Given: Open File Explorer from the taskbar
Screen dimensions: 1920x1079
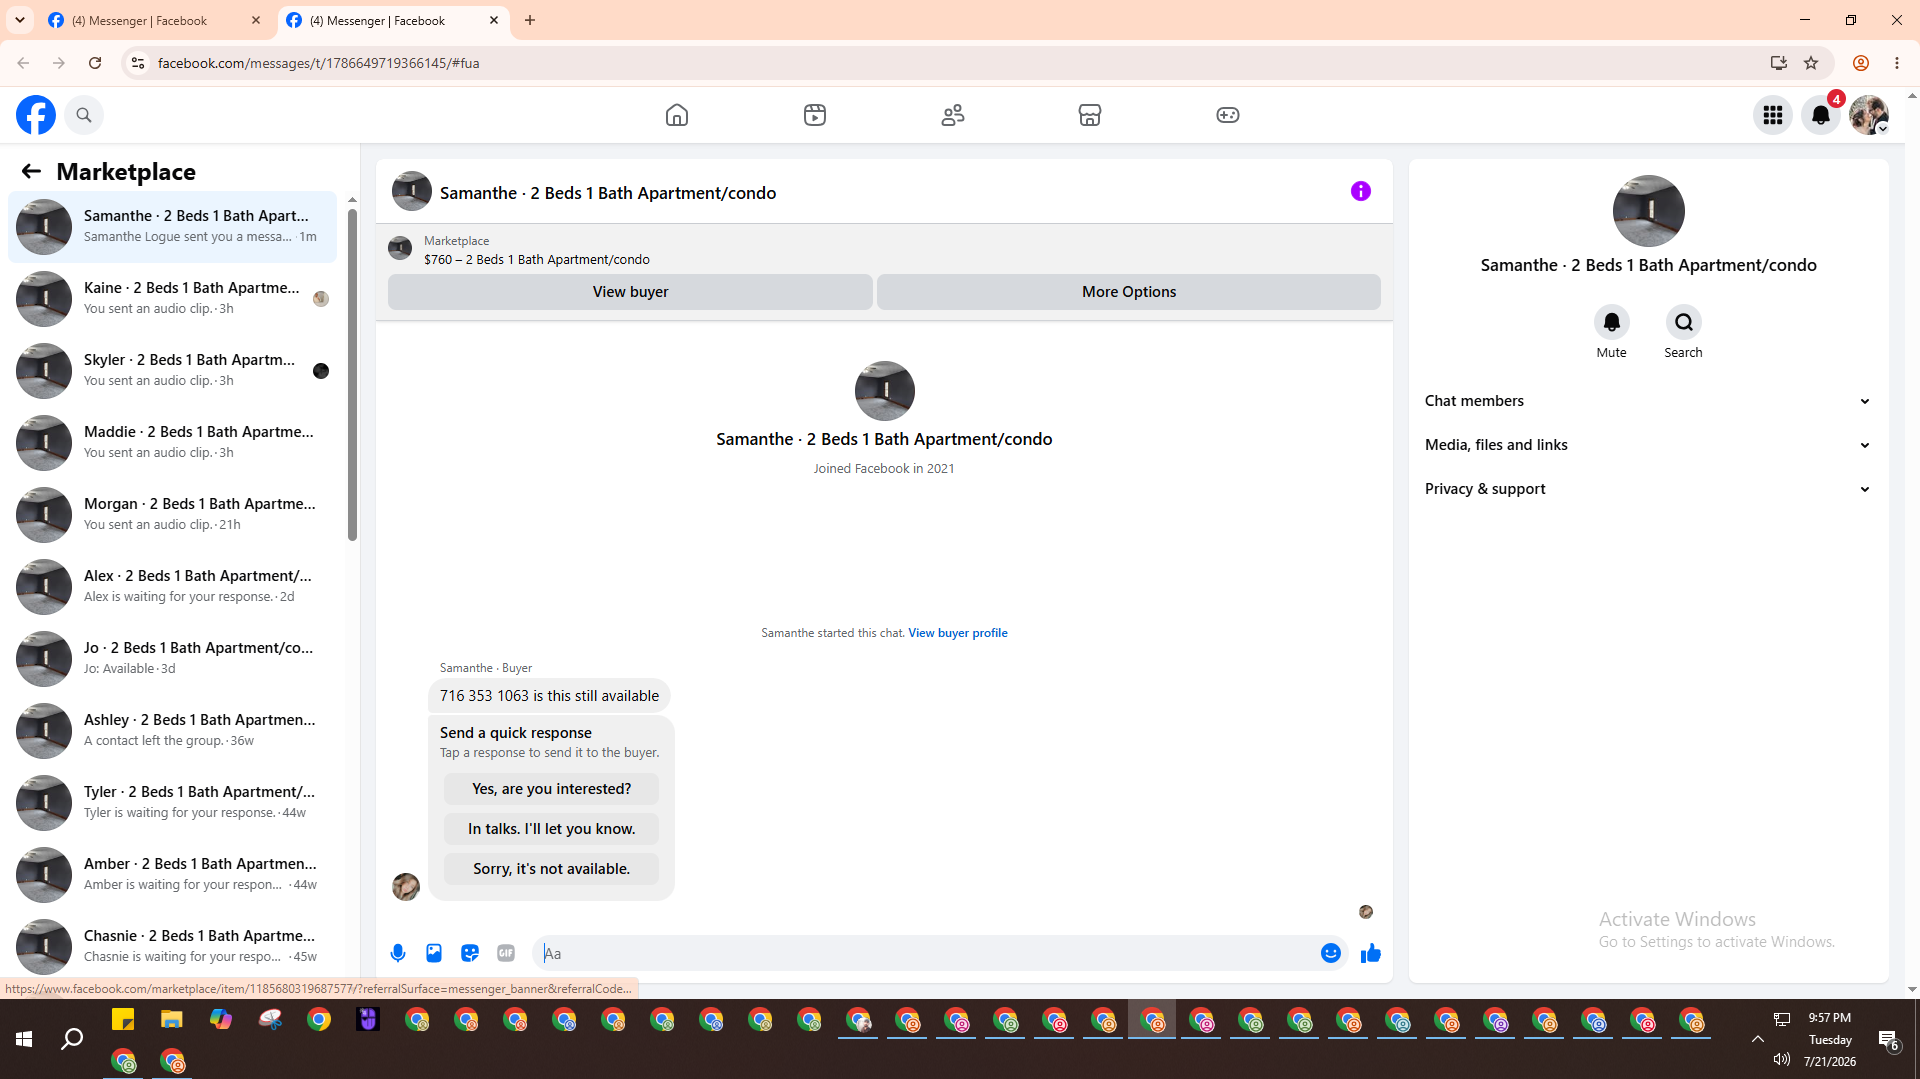Looking at the screenshot, I should [x=172, y=1020].
